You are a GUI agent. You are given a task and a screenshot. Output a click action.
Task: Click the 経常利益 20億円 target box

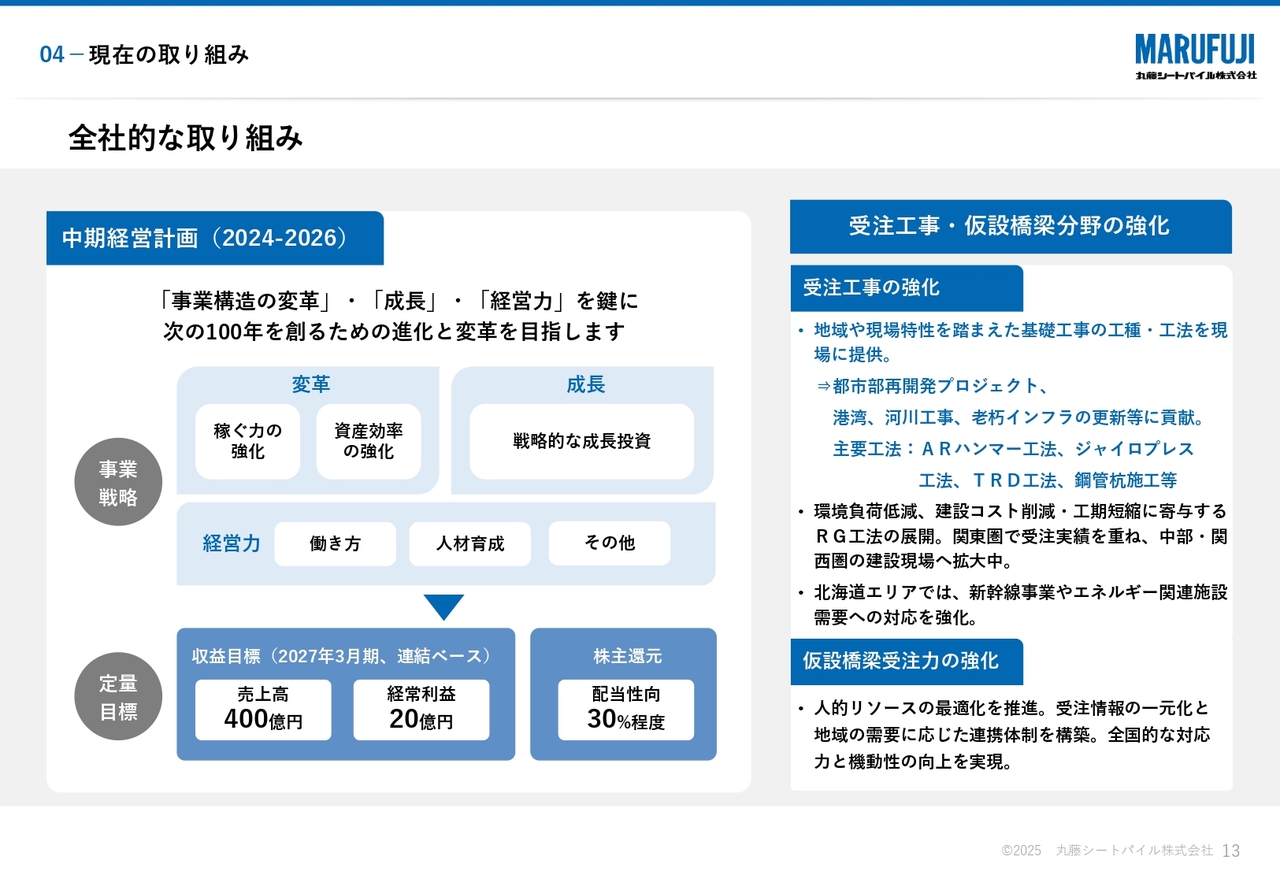tap(421, 709)
